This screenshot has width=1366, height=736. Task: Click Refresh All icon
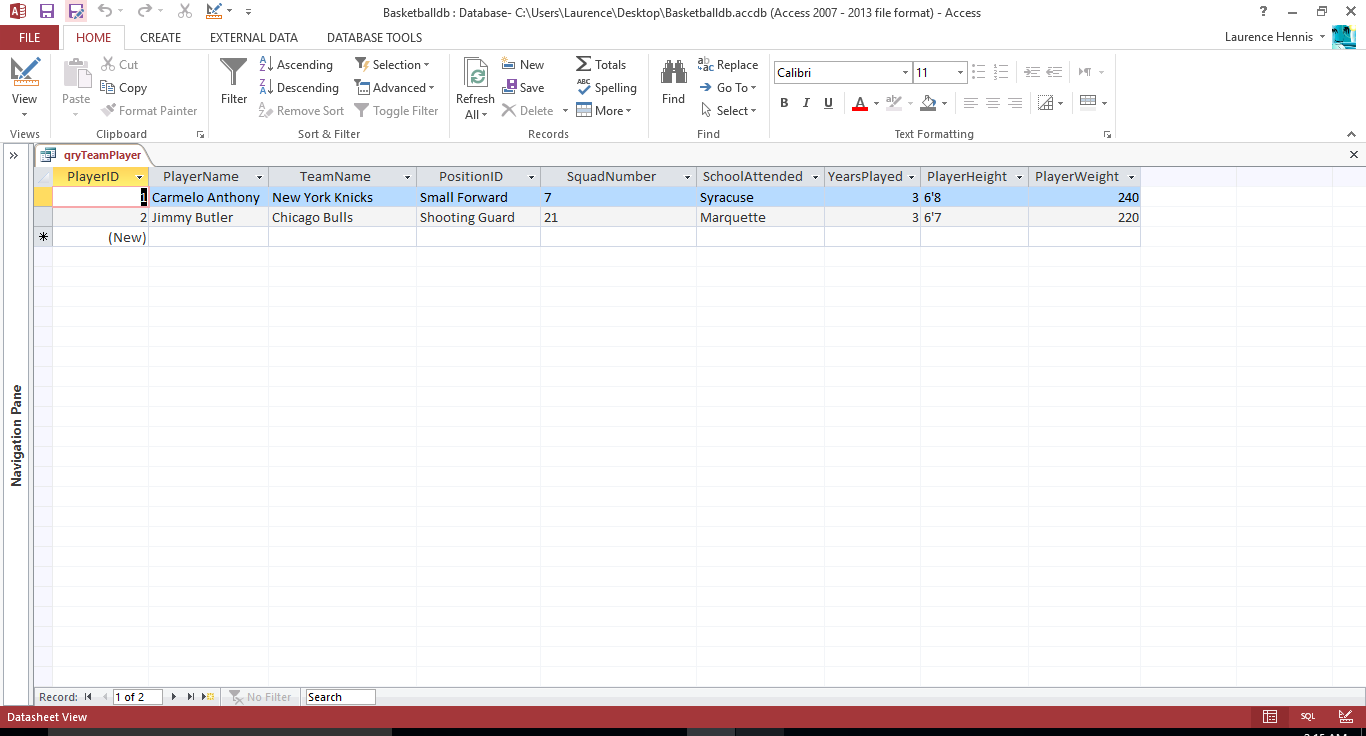477,73
